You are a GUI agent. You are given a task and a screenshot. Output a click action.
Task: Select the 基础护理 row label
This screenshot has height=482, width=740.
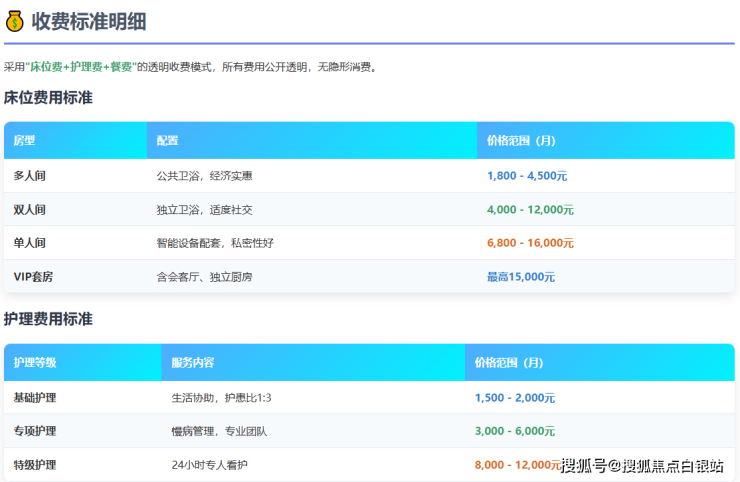pos(35,398)
